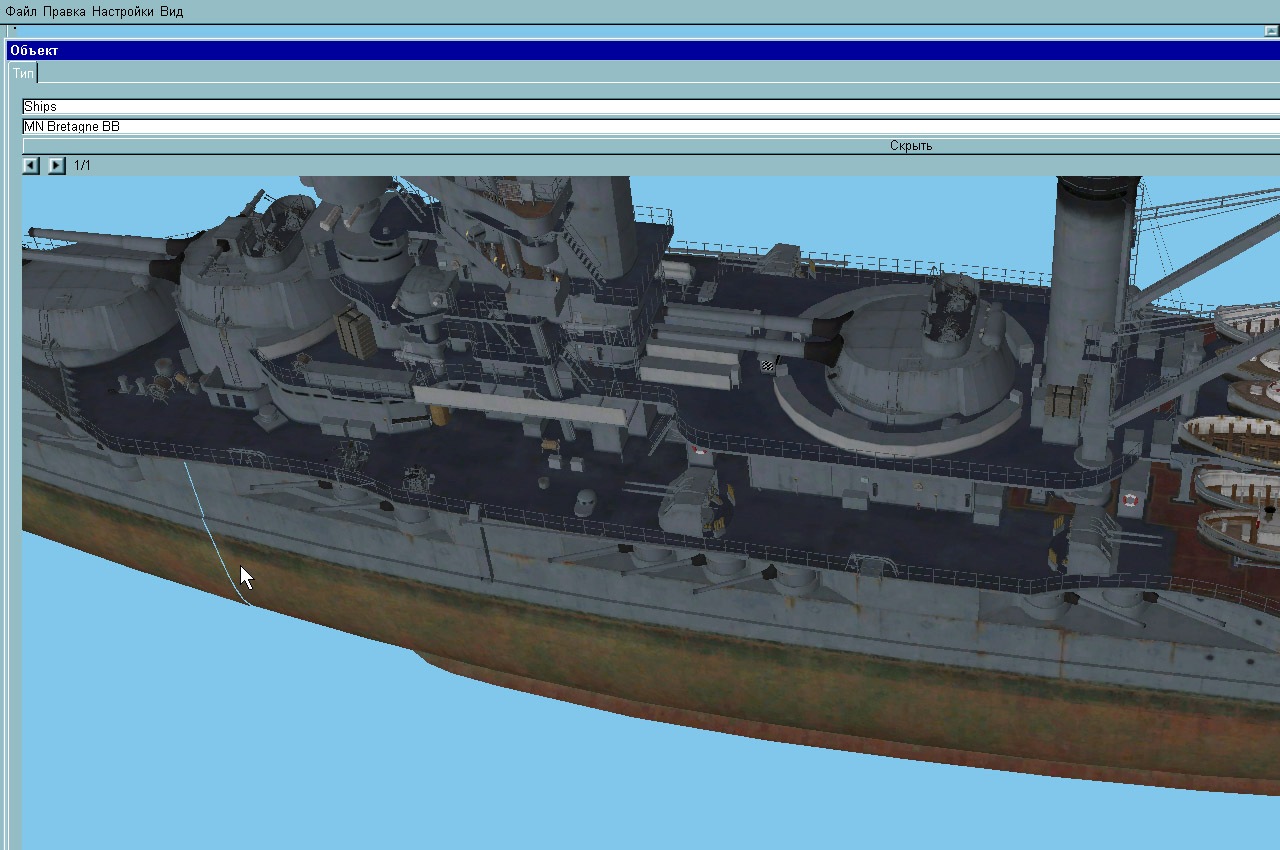Click the Скрыть button
Viewport: 1280px width, 850px height.
tap(651, 146)
